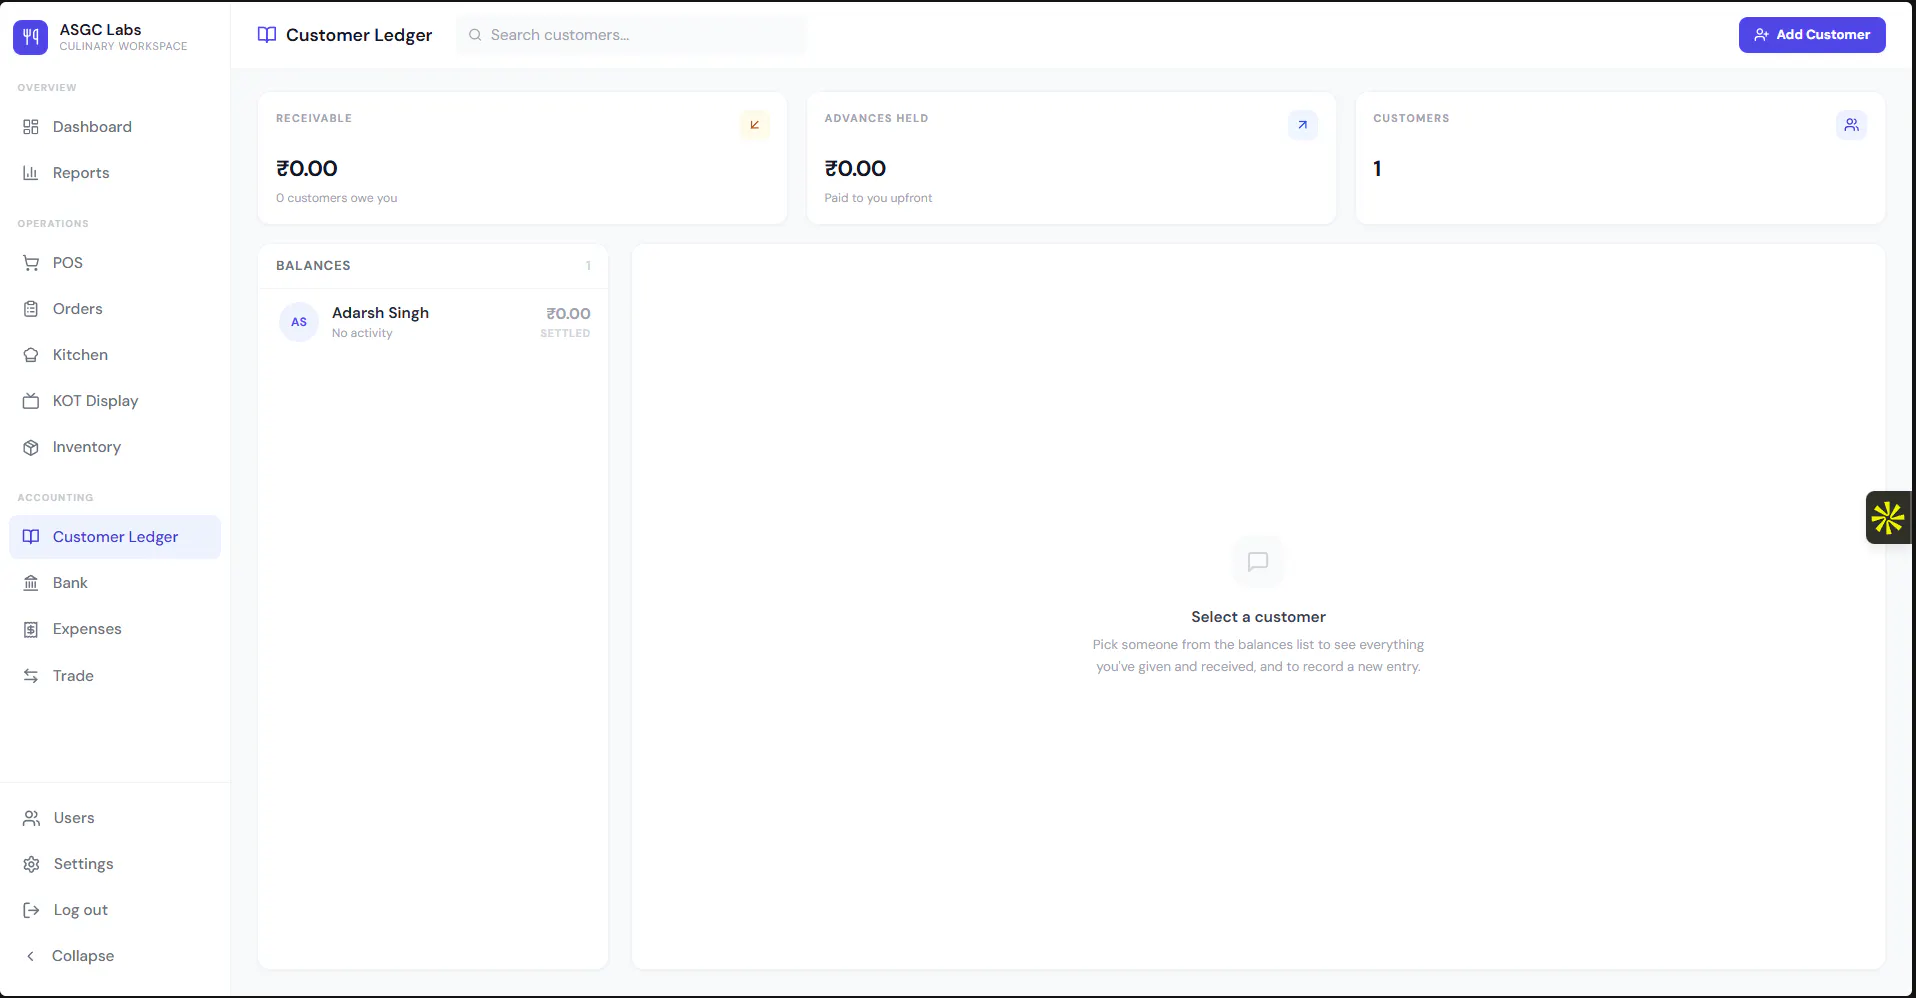This screenshot has height=998, width=1916.
Task: Open the Bank page
Action: [x=115, y=583]
